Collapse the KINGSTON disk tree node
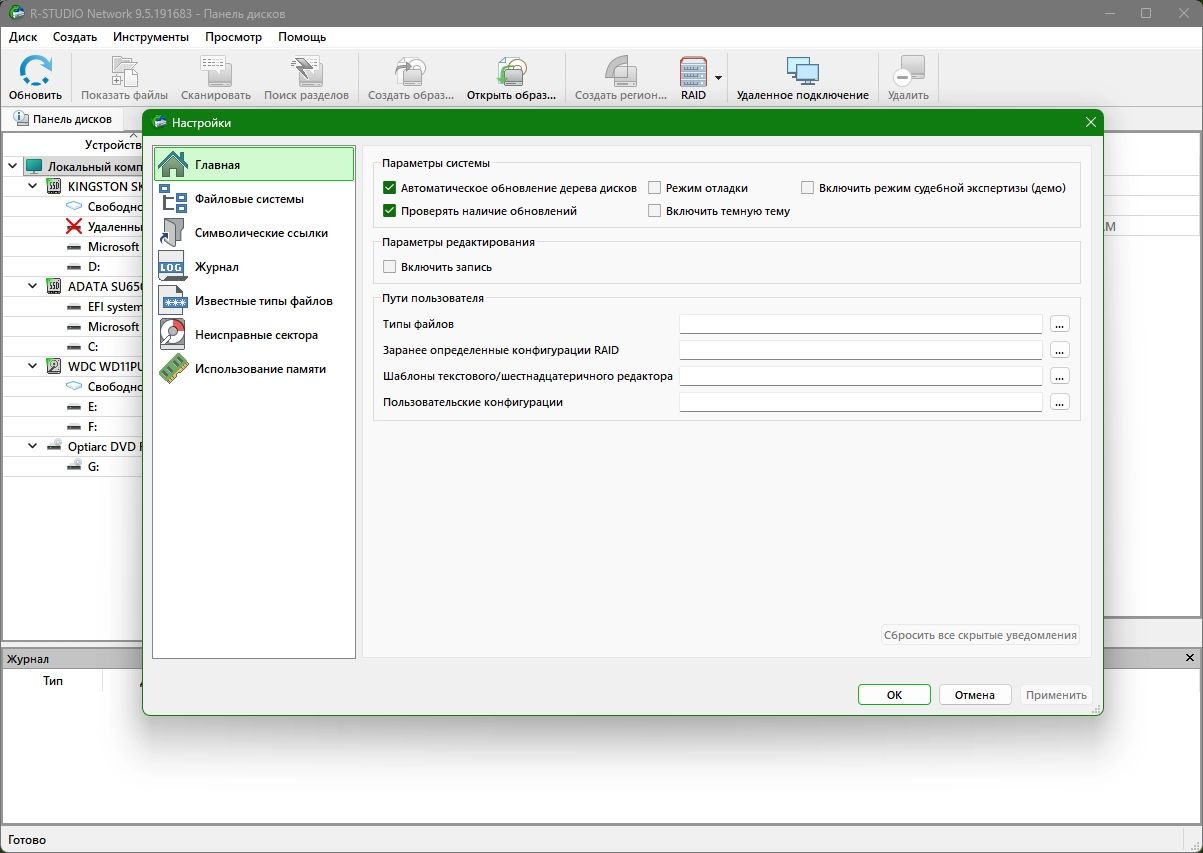This screenshot has width=1203, height=853. pyautogui.click(x=33, y=186)
